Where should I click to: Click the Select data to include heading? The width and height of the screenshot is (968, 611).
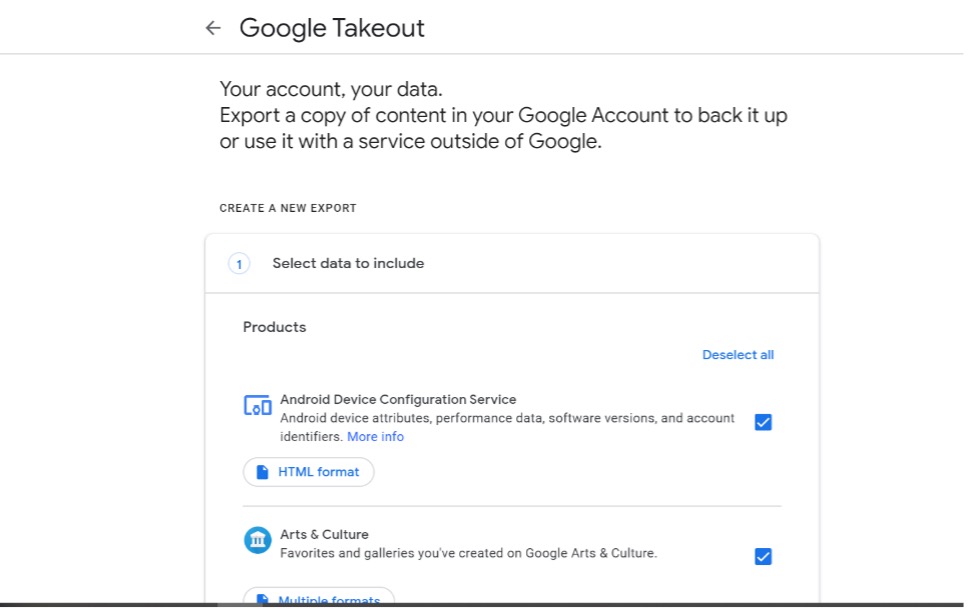(x=348, y=264)
